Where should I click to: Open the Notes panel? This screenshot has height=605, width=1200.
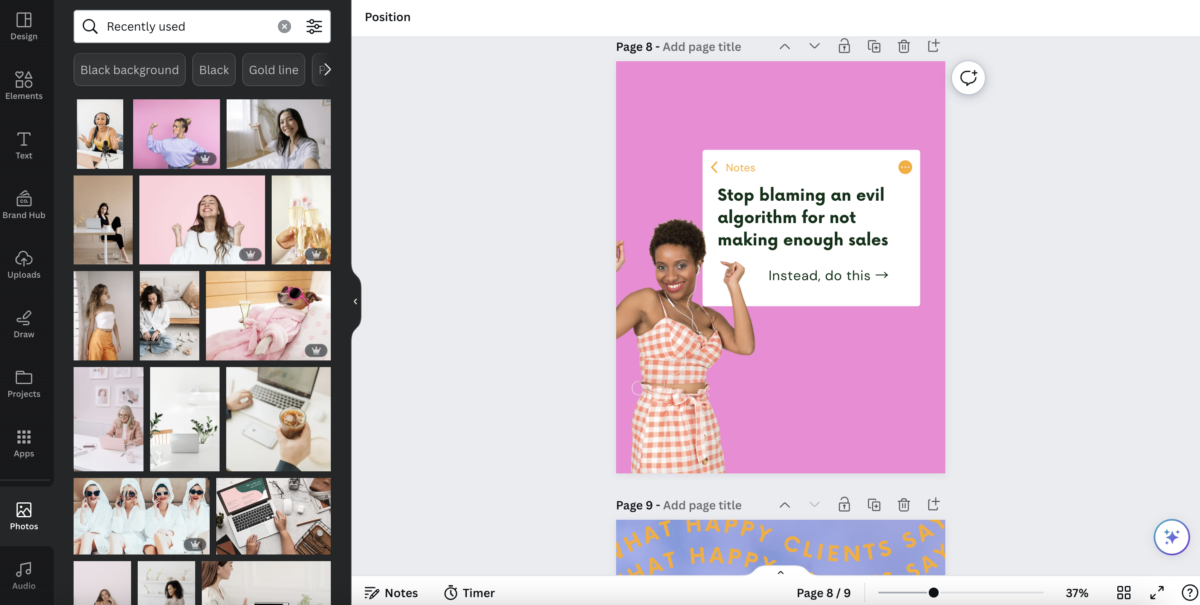pos(391,592)
